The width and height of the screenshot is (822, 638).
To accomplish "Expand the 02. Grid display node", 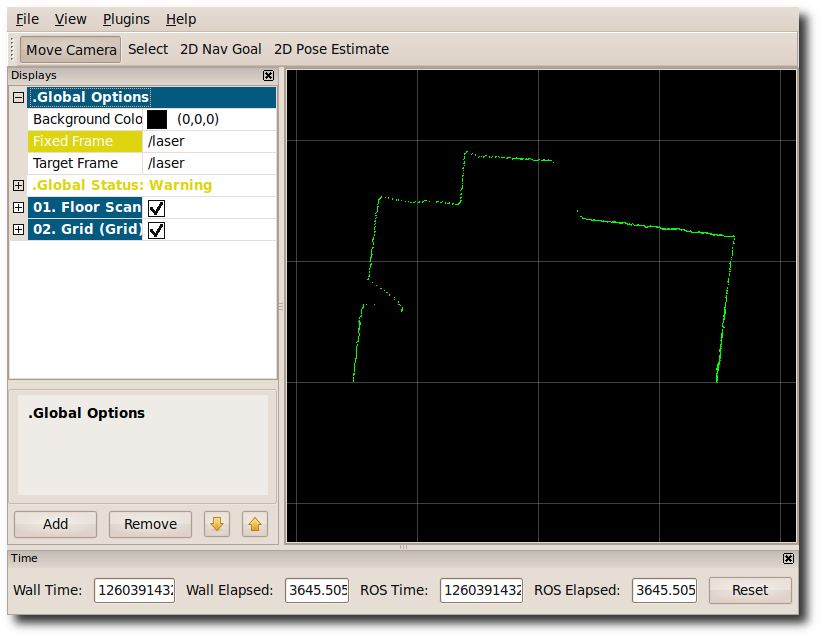I will (x=18, y=230).
